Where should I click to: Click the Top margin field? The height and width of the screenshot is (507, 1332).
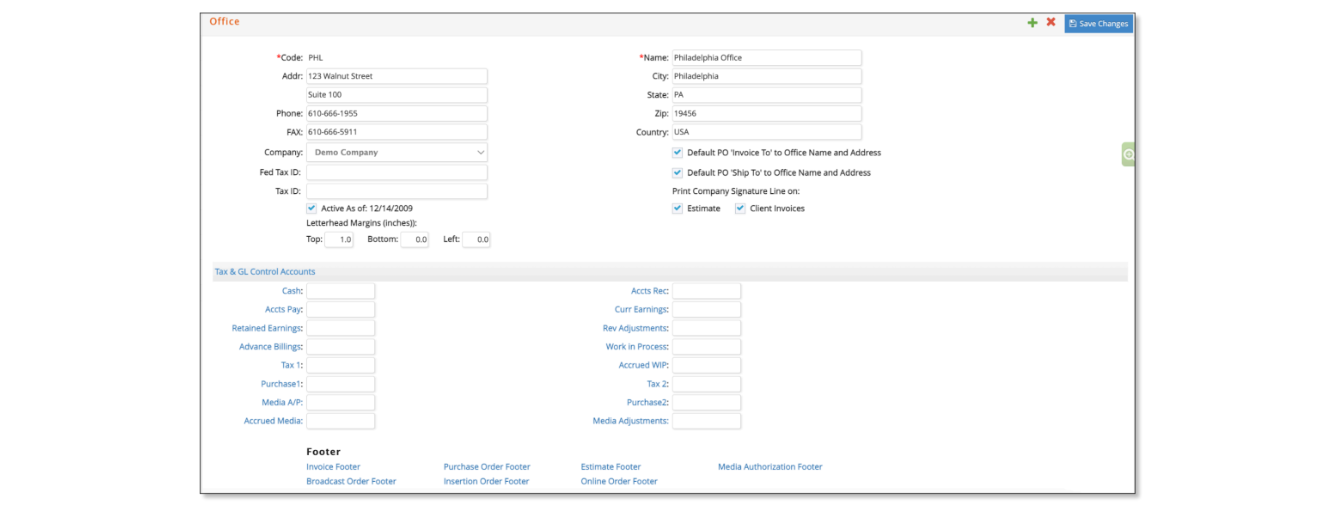pos(339,240)
